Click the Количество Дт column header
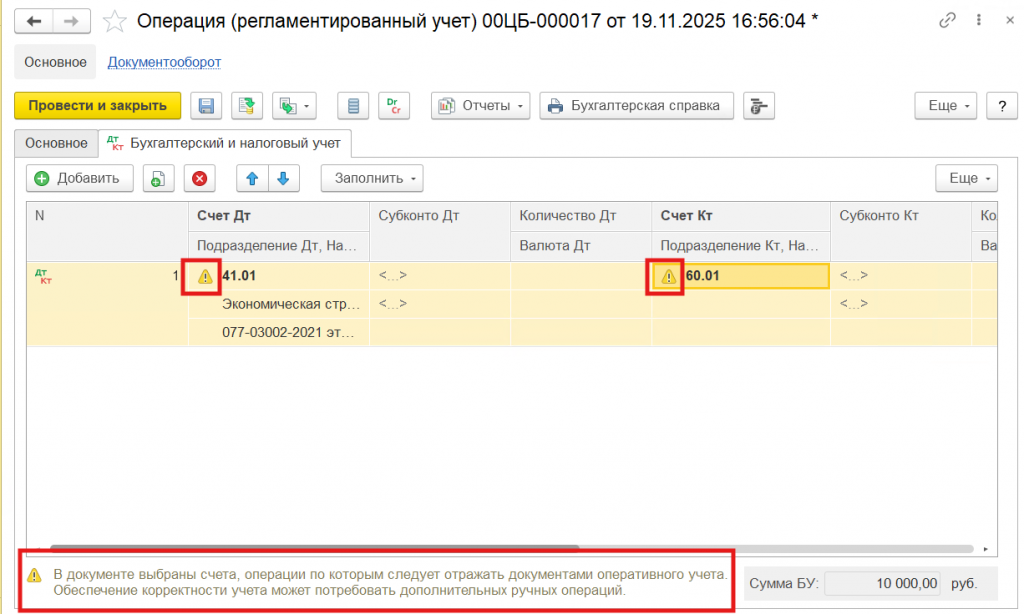This screenshot has width=1024, height=614. [581, 216]
